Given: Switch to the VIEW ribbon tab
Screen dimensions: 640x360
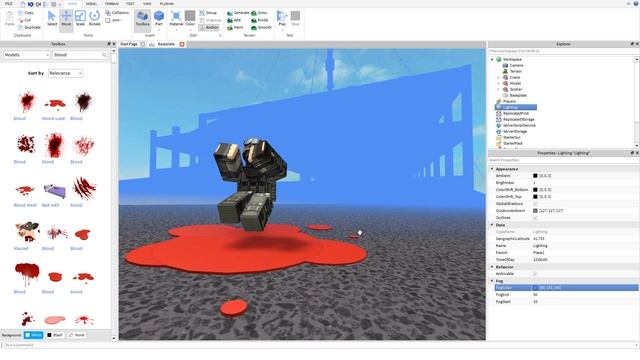Looking at the screenshot, I should pos(147,4).
